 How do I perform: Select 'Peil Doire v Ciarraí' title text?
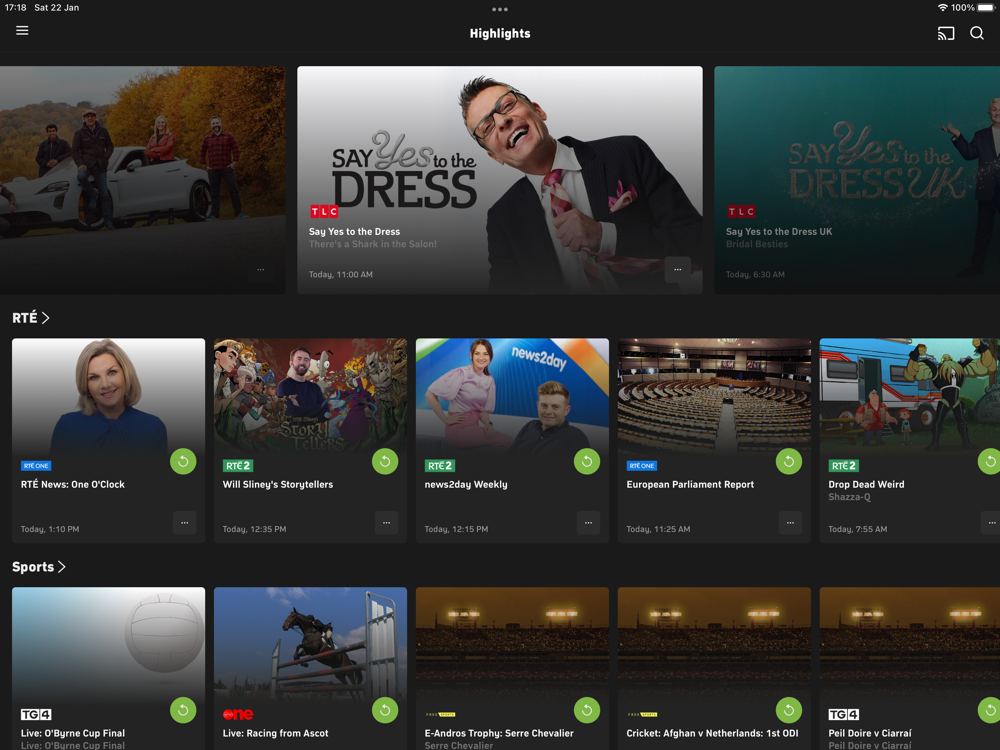[x=870, y=733]
